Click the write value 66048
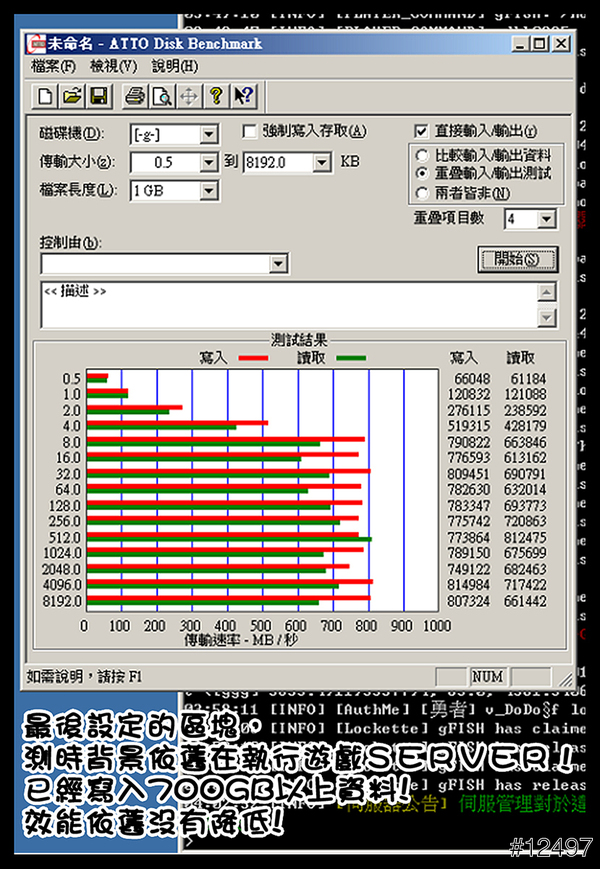The width and height of the screenshot is (600, 869). (473, 379)
